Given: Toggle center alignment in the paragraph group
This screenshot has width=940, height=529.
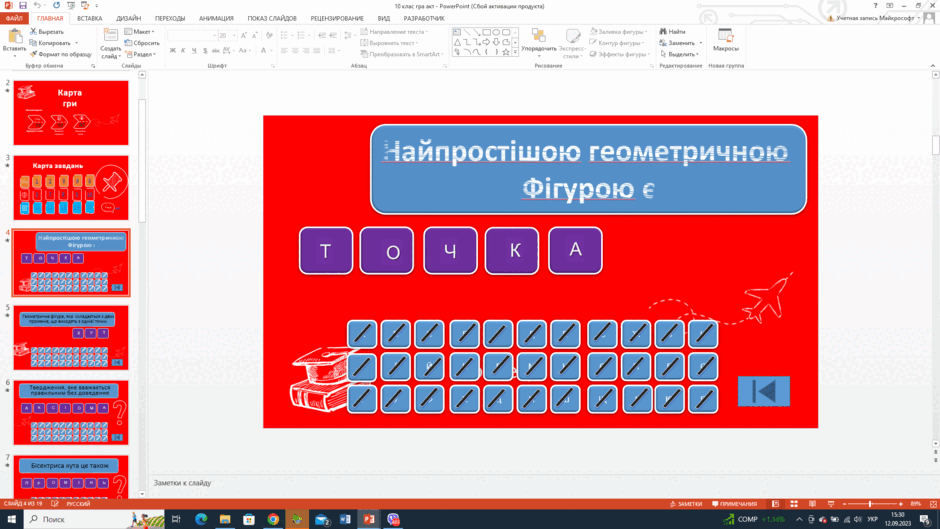Looking at the screenshot, I should click(295, 50).
